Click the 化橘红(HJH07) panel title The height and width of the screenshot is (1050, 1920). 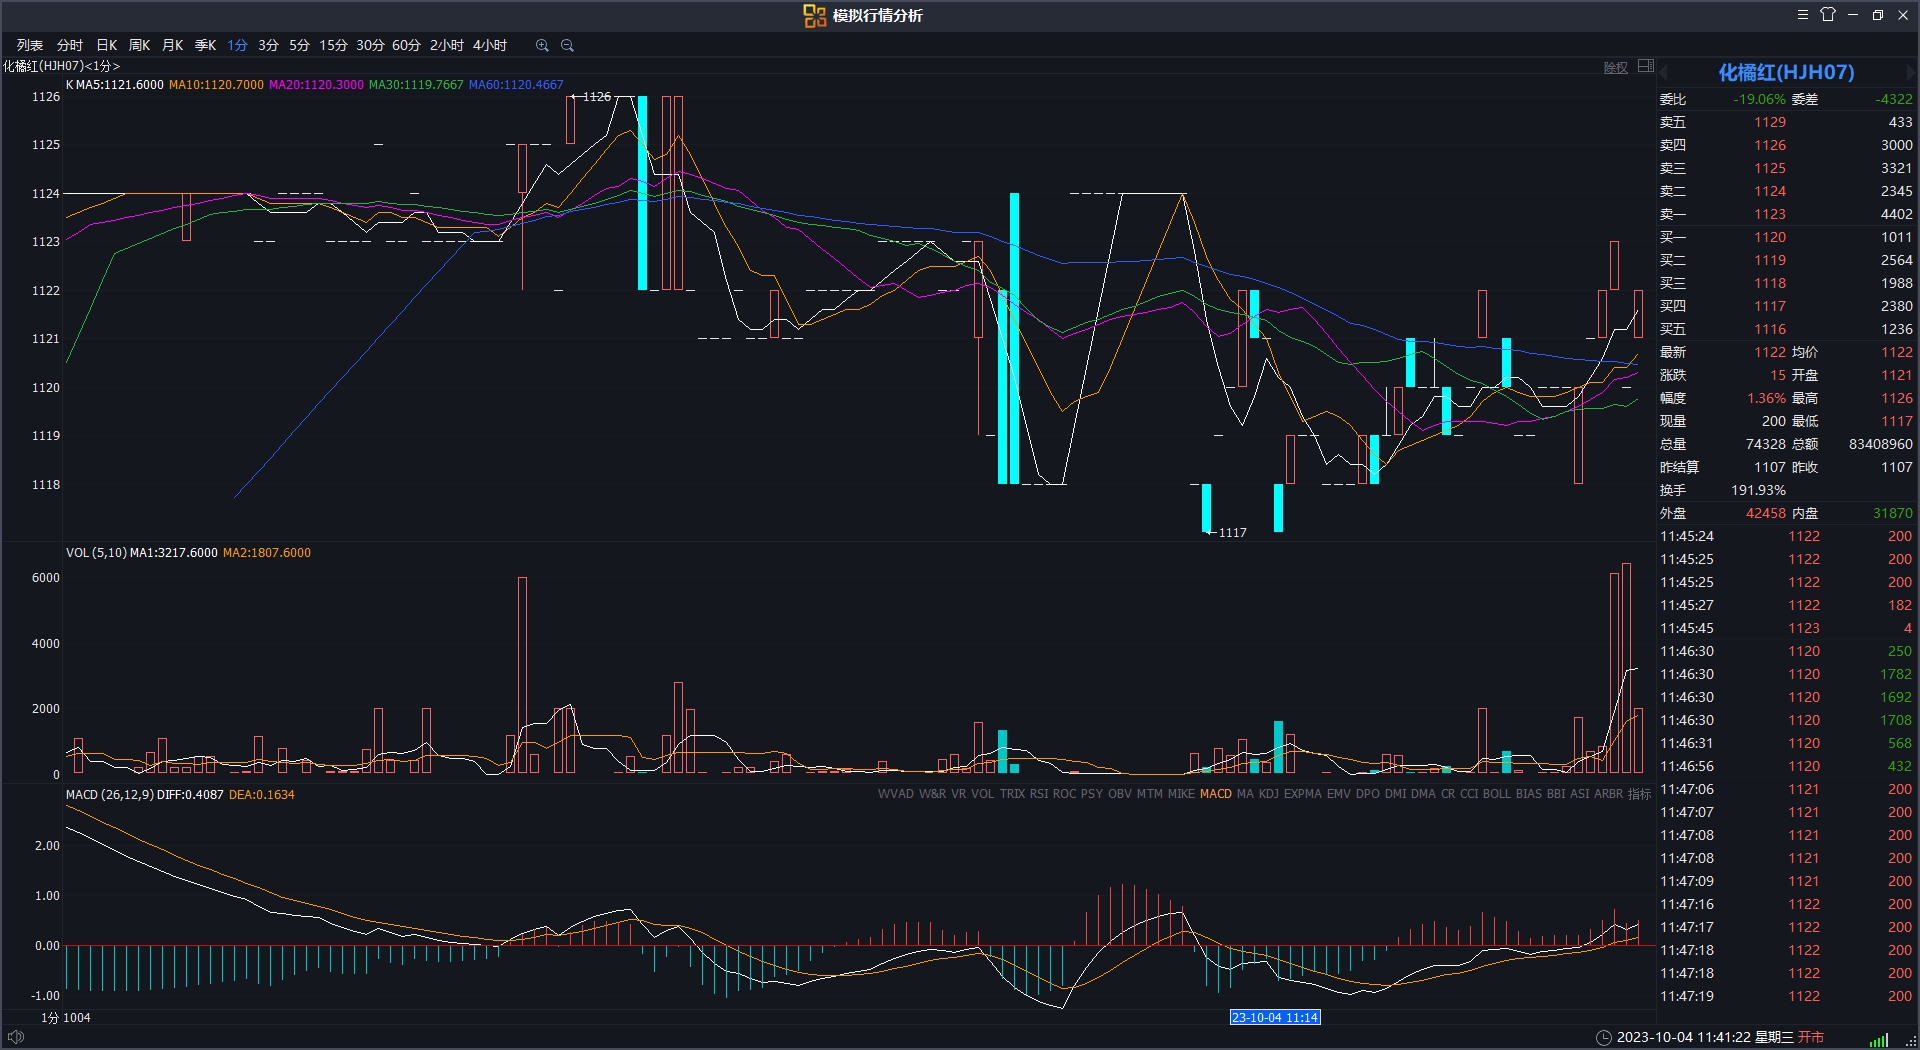pyautogui.click(x=1786, y=72)
